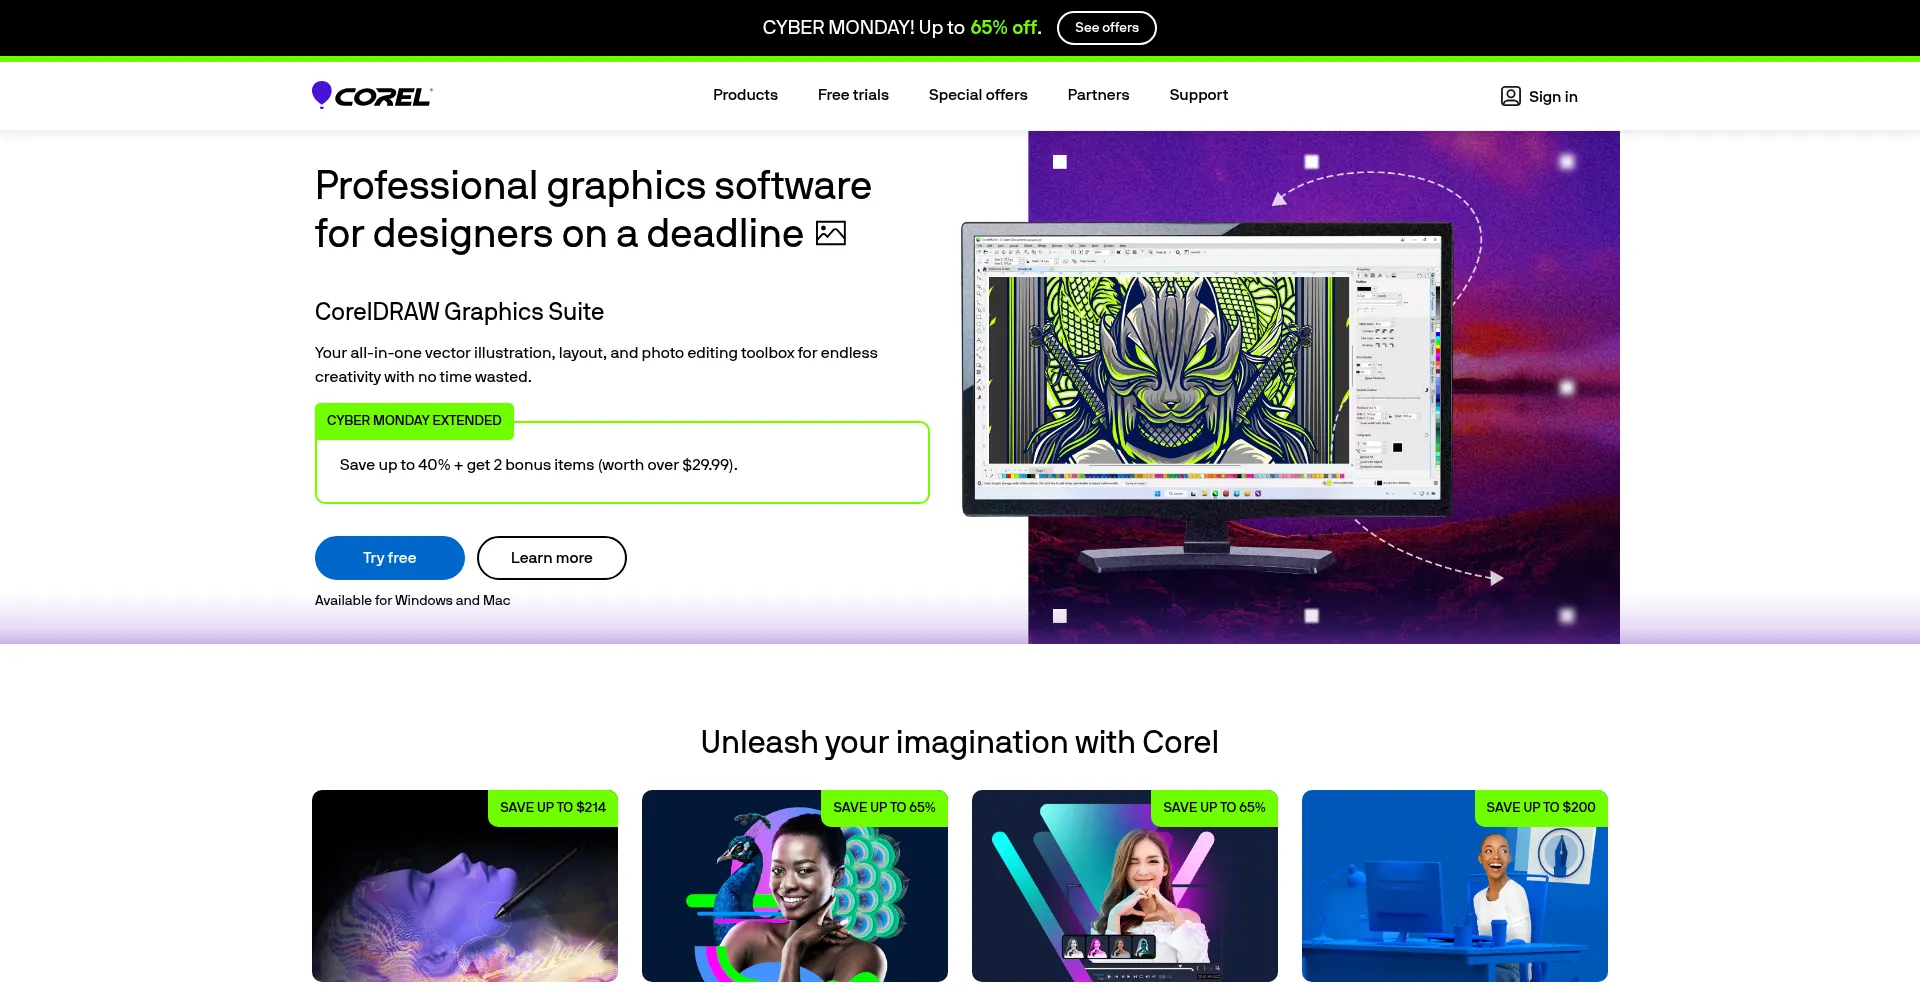Open the Partners menu

click(1098, 95)
